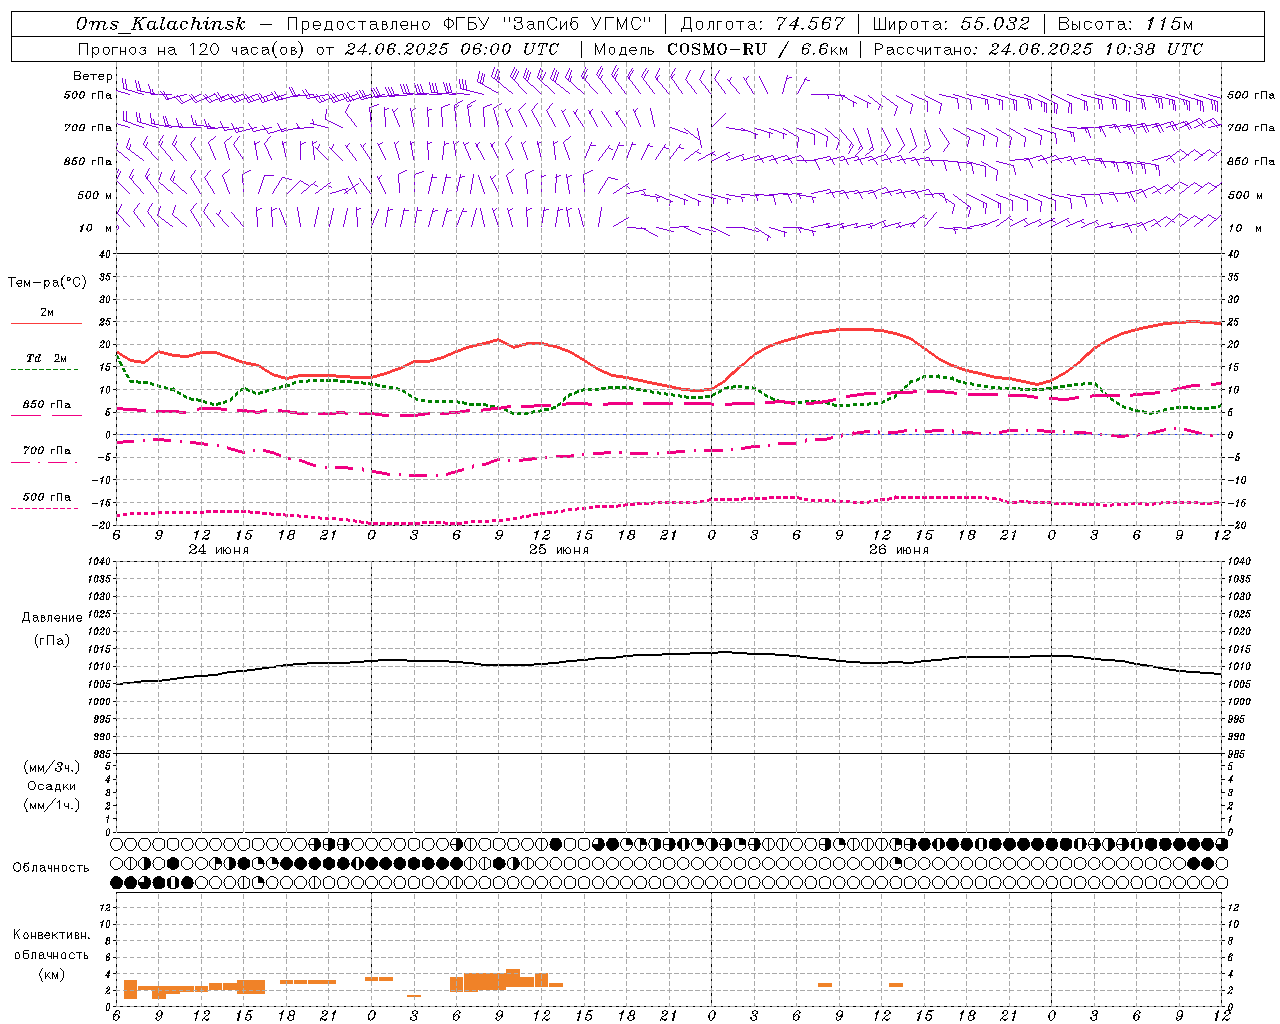
Task: Click the '700 гПа' temperature legend entry
Action: tap(47, 451)
